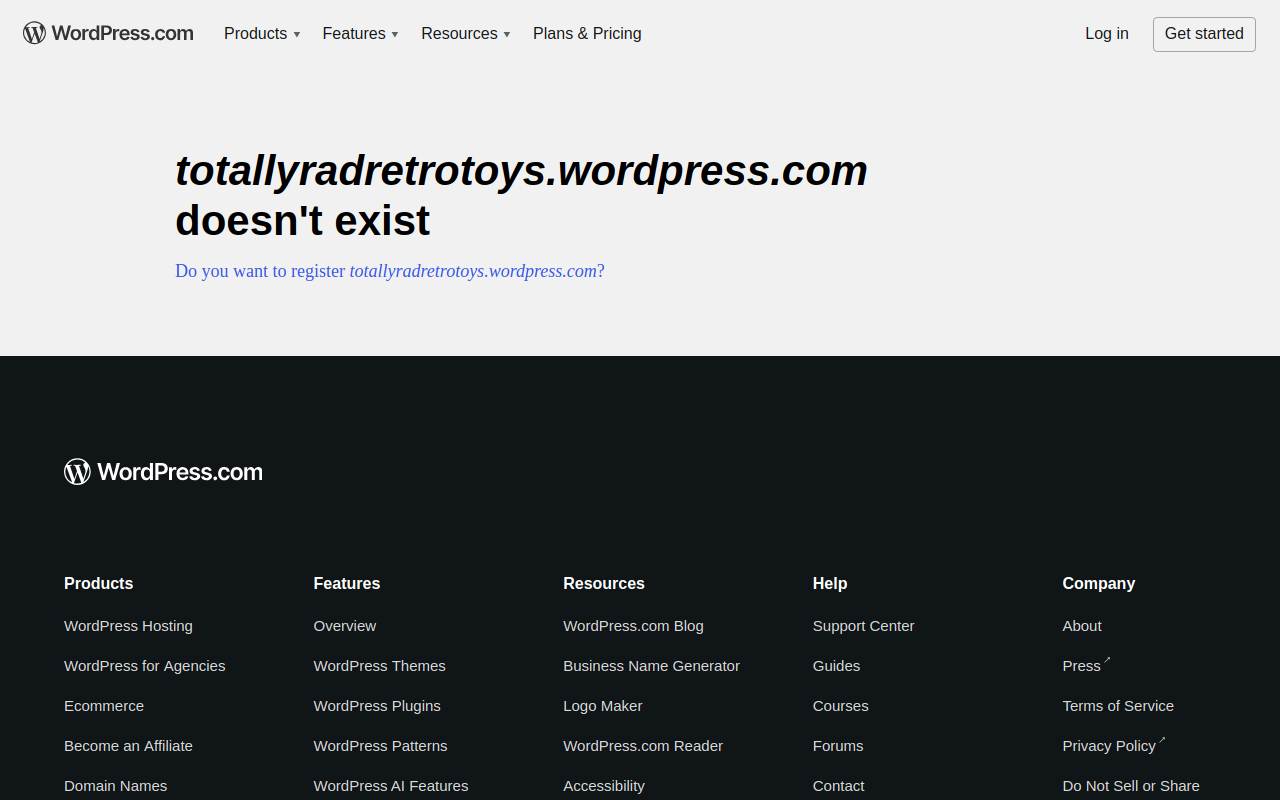1280x800 pixels.
Task: Open the Plans & Pricing page
Action: coord(587,33)
